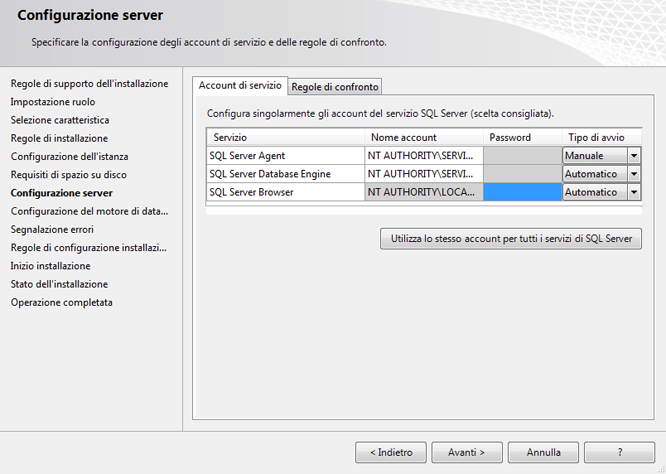Screen dimensions: 666x474
Task: Select account name cell for SQL Server Database Engine
Action: (x=424, y=174)
